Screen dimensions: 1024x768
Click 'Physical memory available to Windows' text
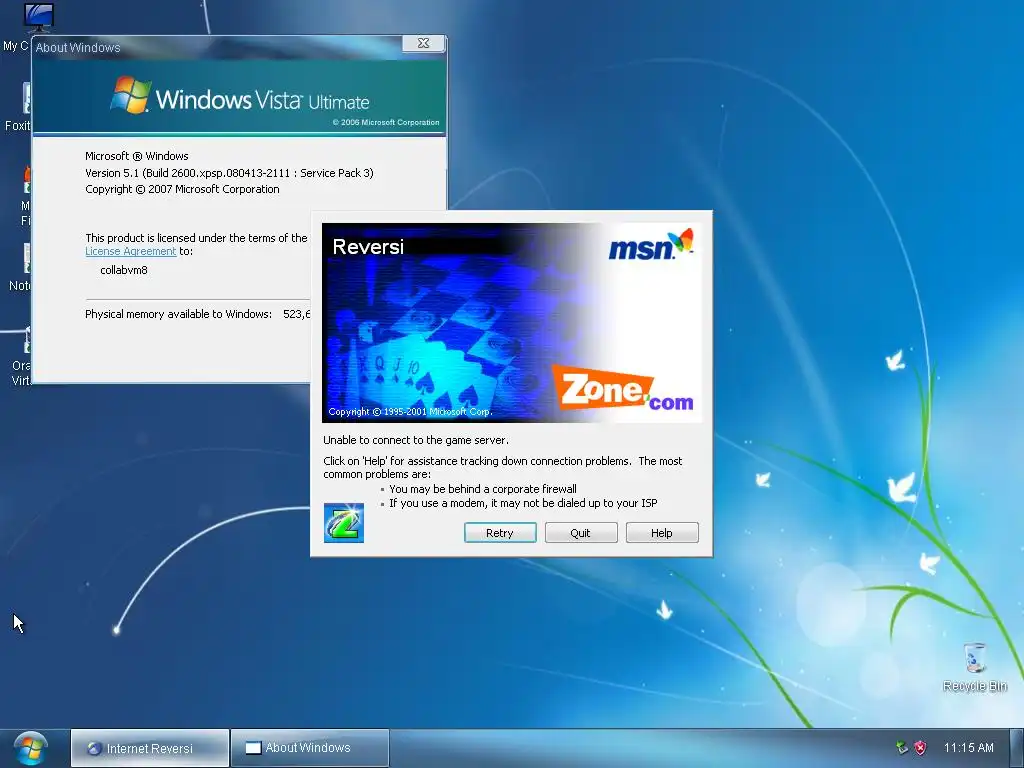click(178, 314)
